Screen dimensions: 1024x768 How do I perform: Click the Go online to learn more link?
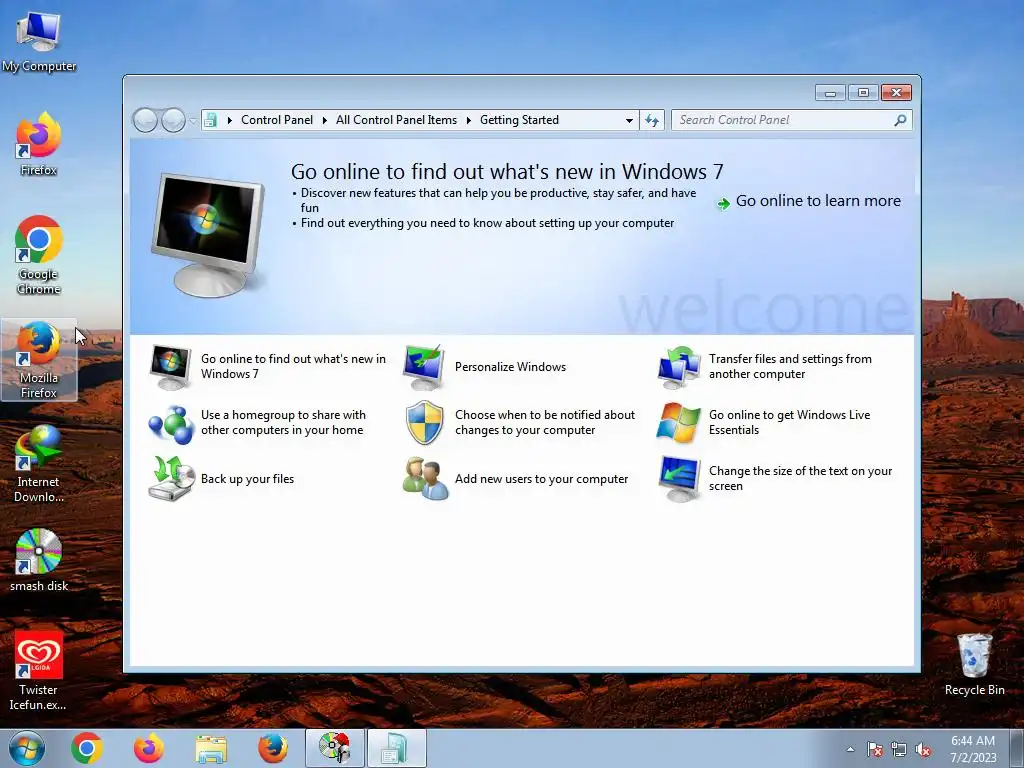[x=809, y=201]
